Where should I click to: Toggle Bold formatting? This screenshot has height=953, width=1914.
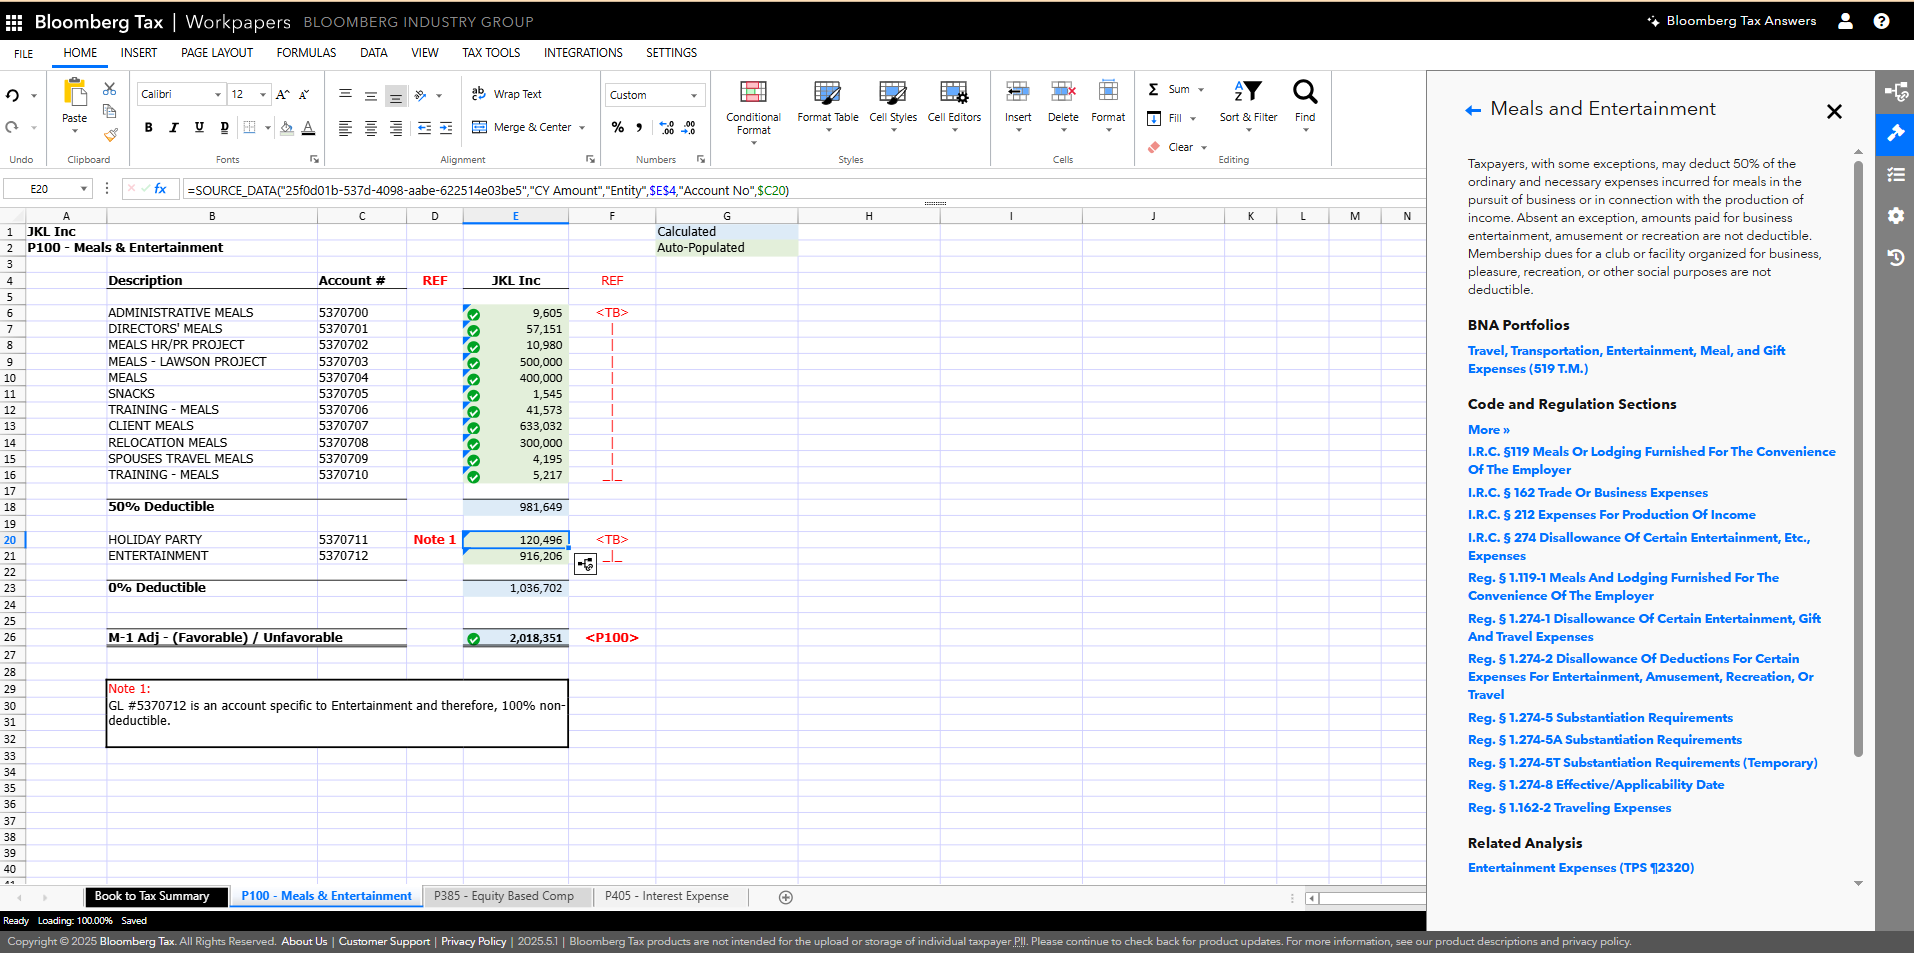149,127
